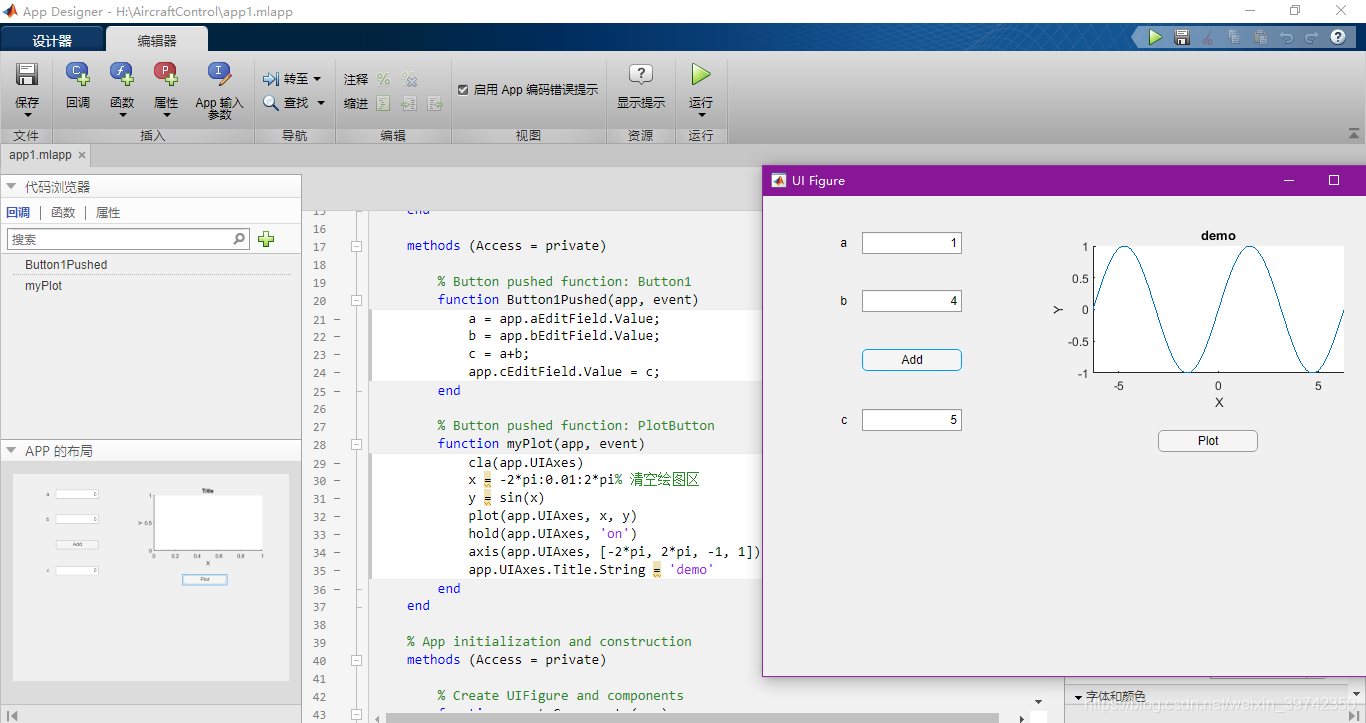Toggle 启用 App 编码错误提示 checkbox
The width and height of the screenshot is (1366, 723).
pos(464,88)
